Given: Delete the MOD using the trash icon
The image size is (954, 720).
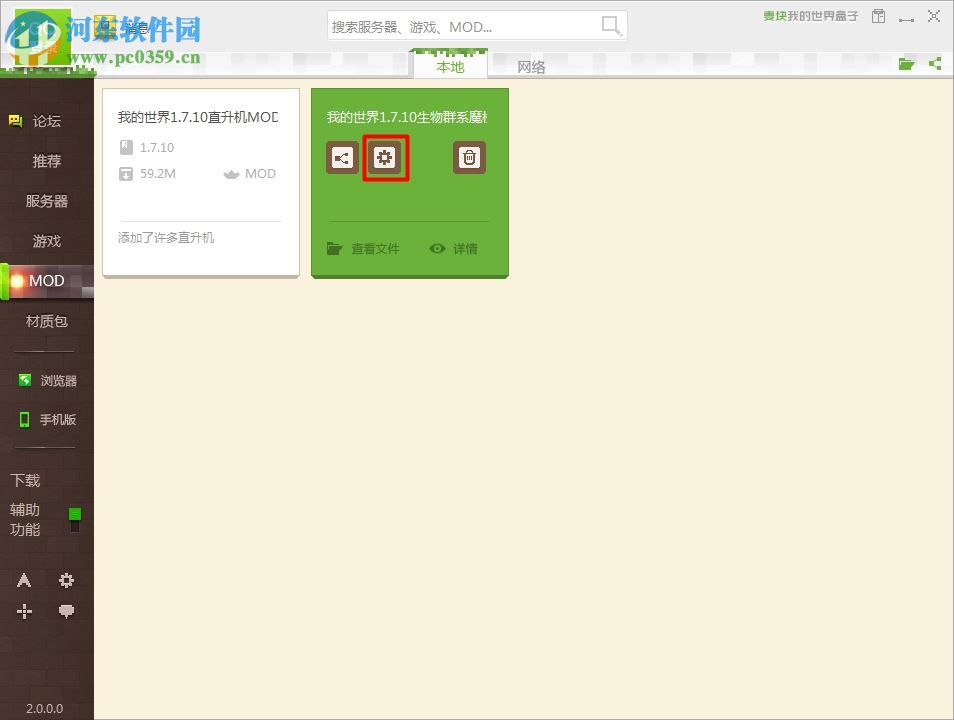Looking at the screenshot, I should 469,157.
